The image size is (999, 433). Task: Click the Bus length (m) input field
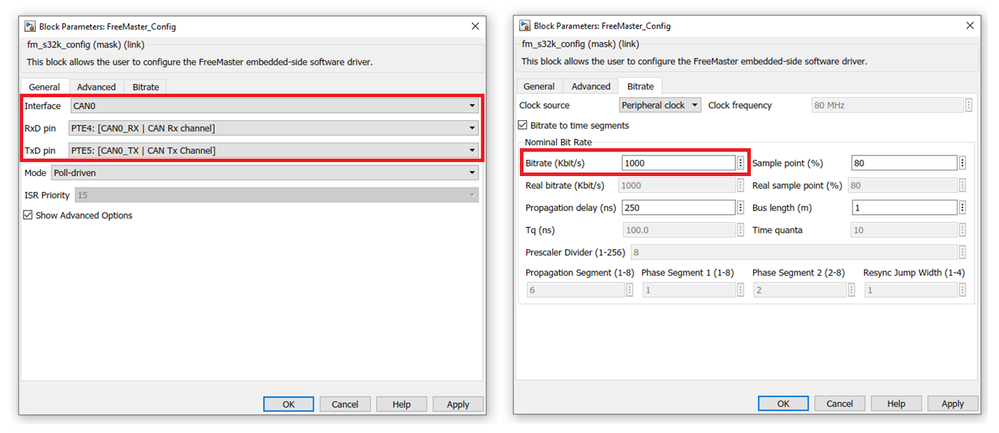905,208
